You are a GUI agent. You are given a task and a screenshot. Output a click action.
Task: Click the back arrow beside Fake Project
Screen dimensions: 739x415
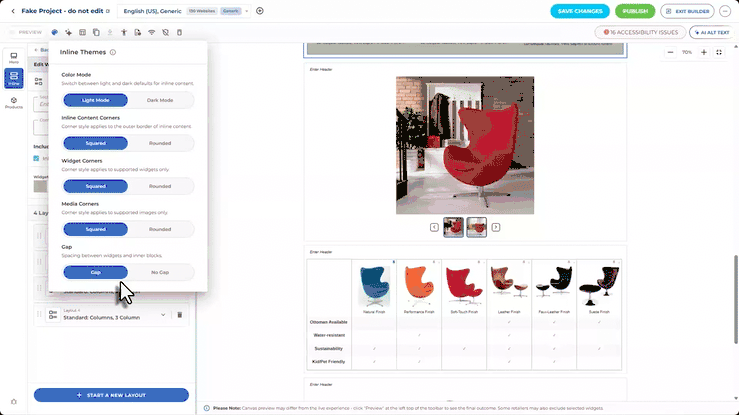(x=13, y=11)
